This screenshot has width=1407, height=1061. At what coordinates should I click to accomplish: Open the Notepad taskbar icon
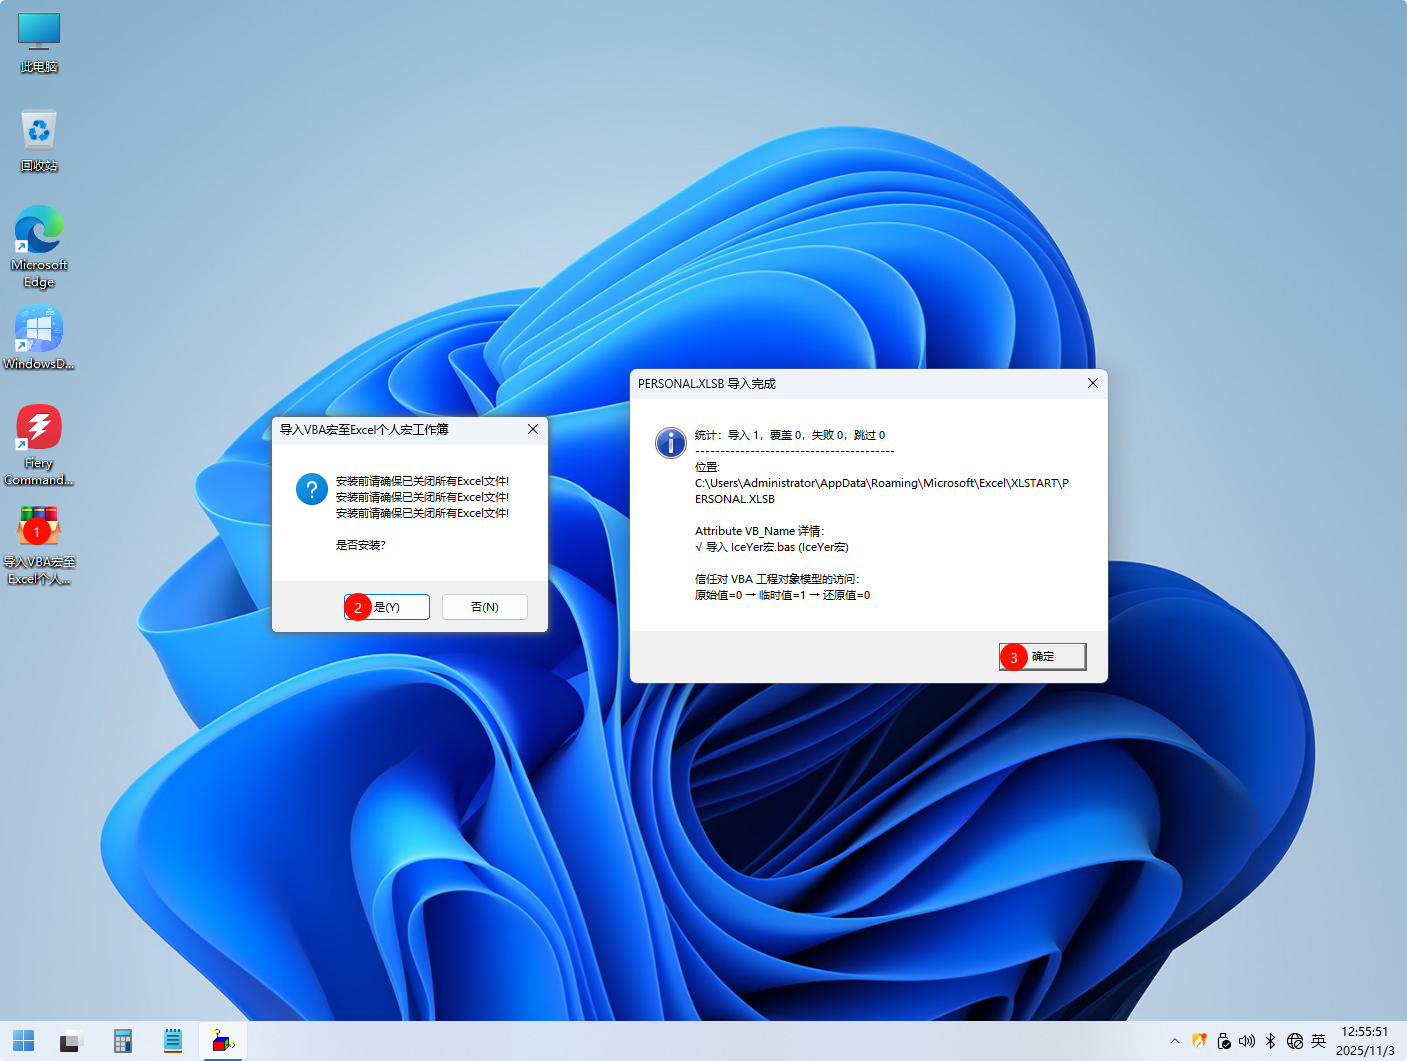pos(173,1042)
